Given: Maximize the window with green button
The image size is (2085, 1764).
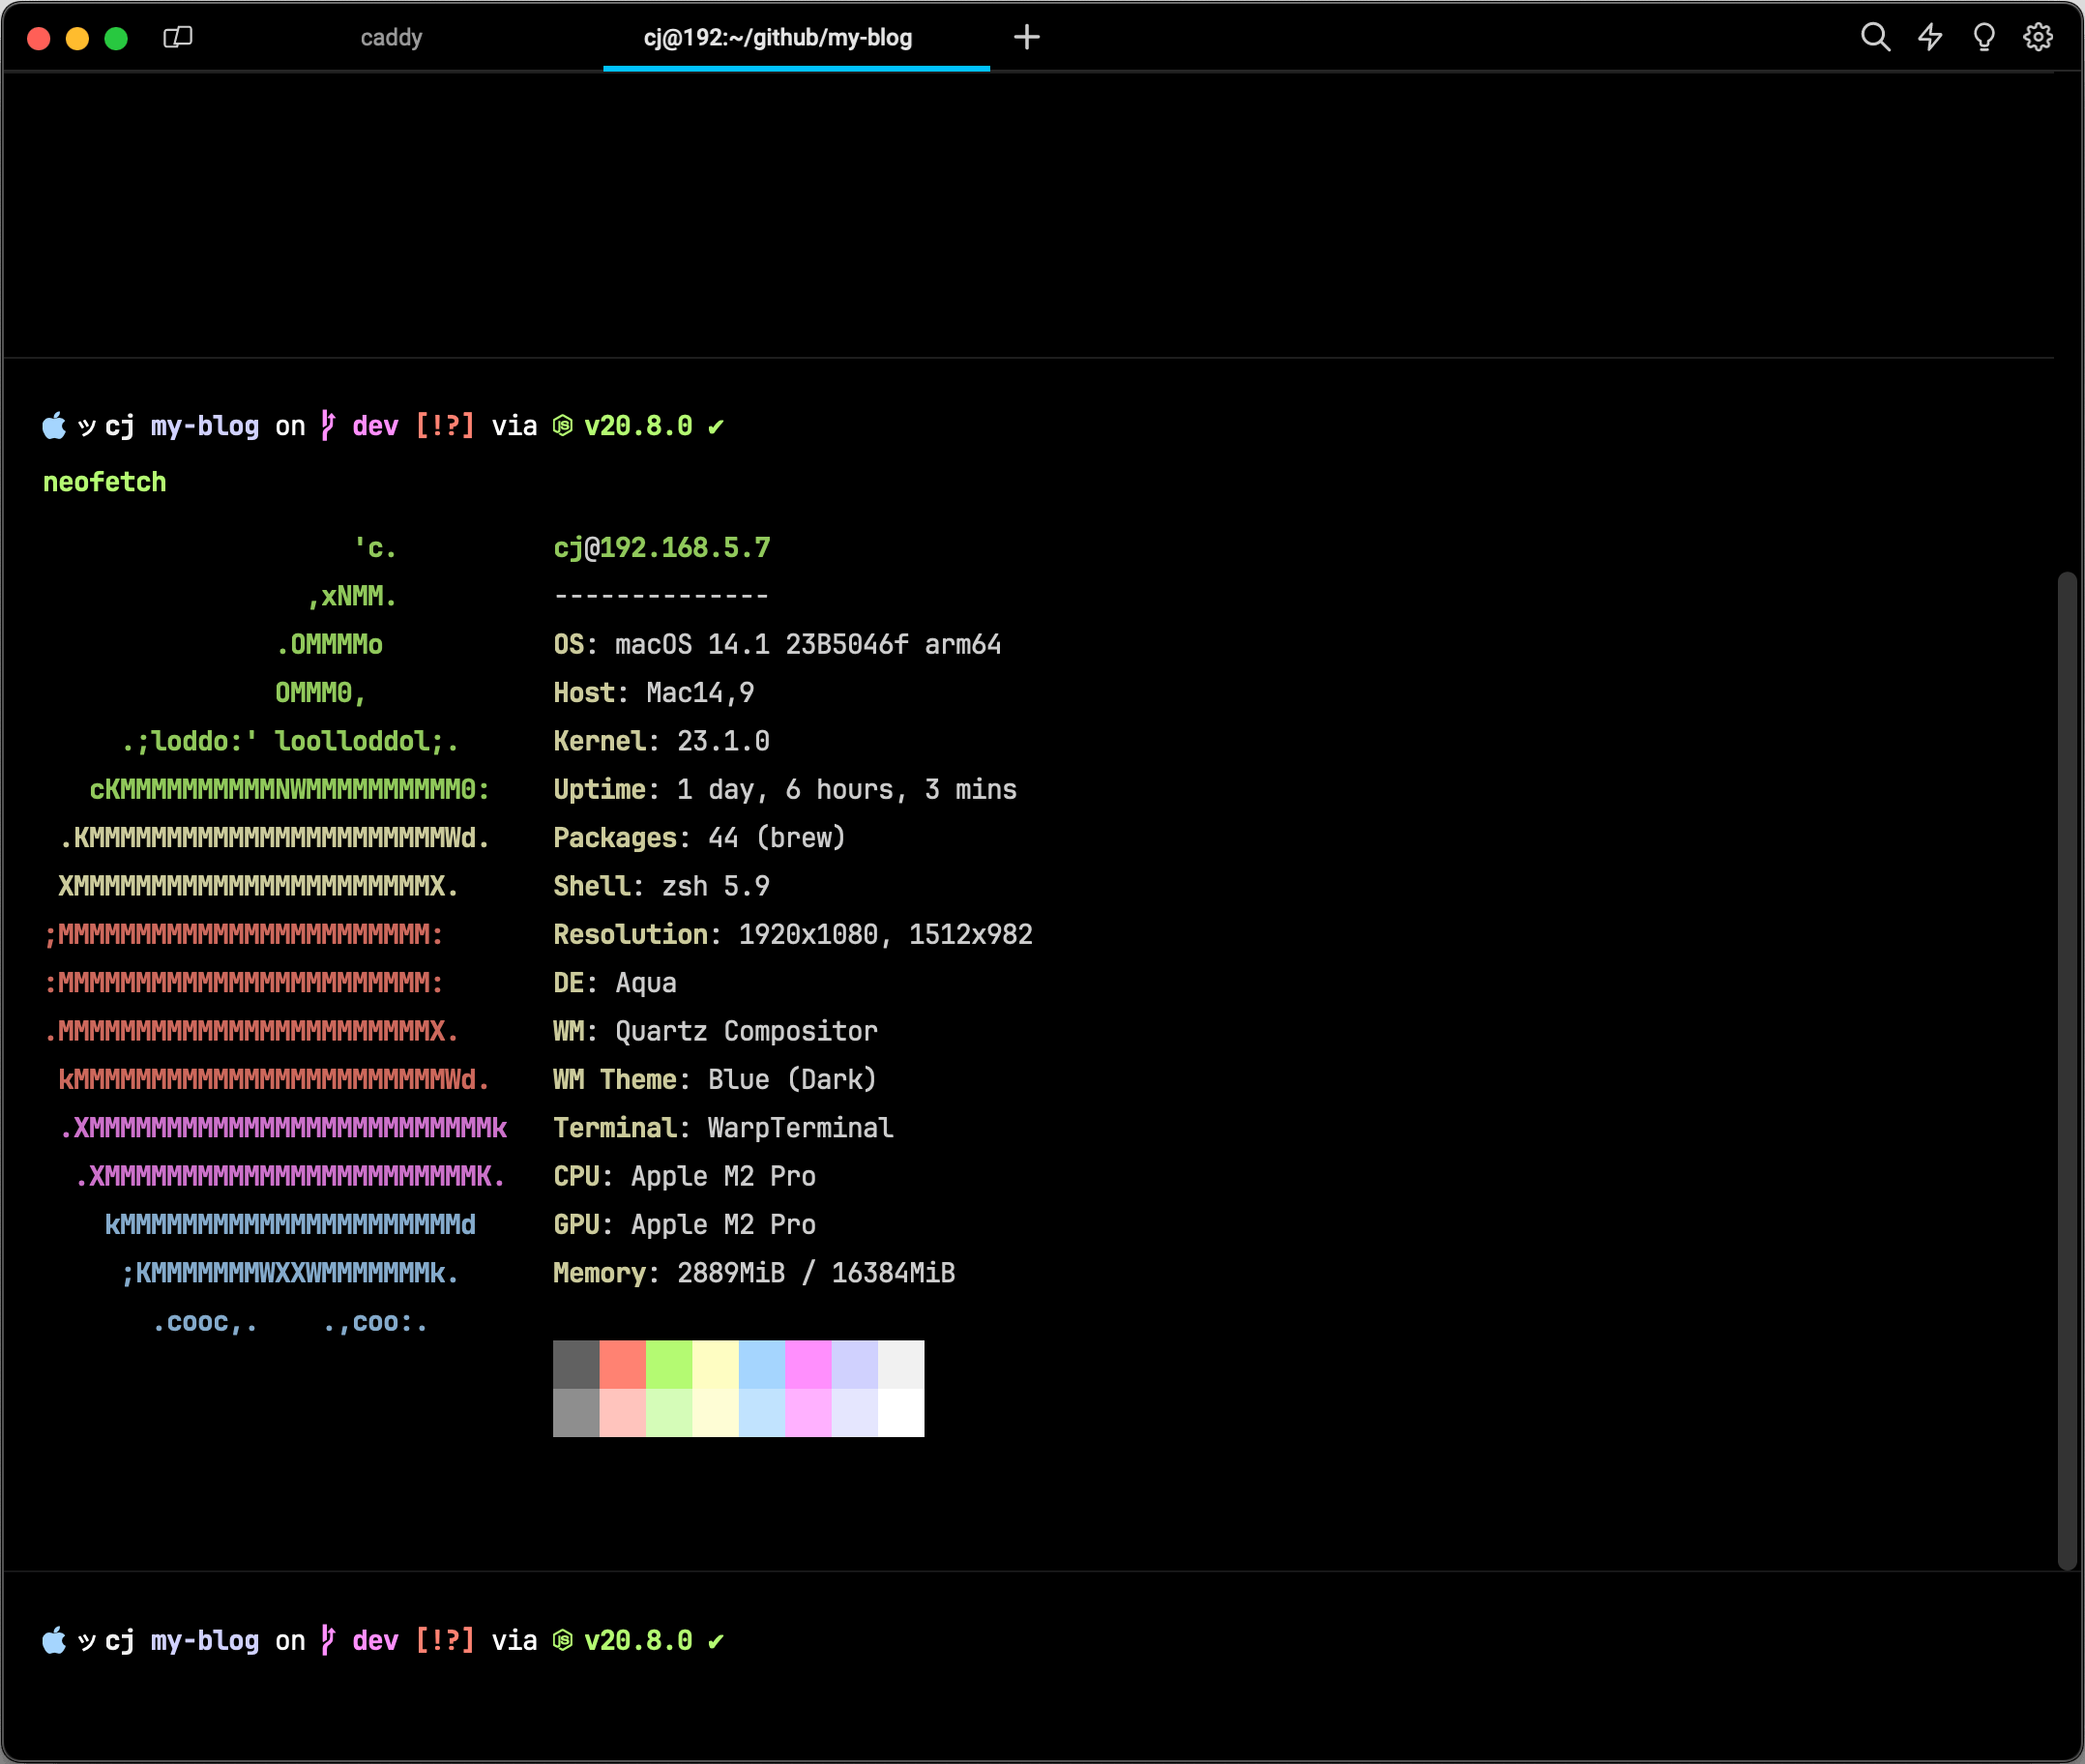Looking at the screenshot, I should click(116, 38).
